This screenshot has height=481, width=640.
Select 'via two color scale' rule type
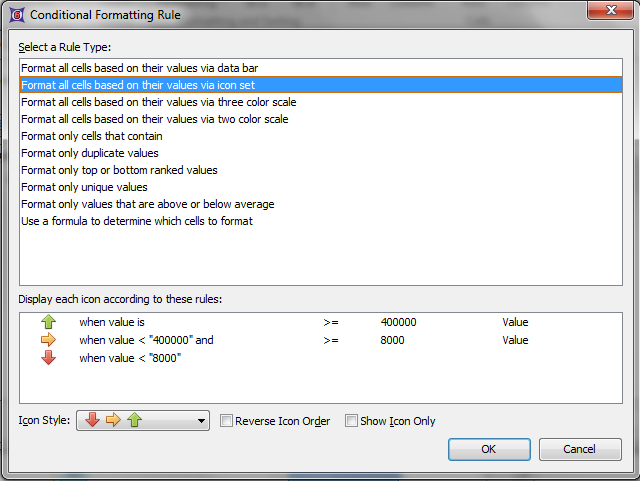pyautogui.click(x=154, y=119)
